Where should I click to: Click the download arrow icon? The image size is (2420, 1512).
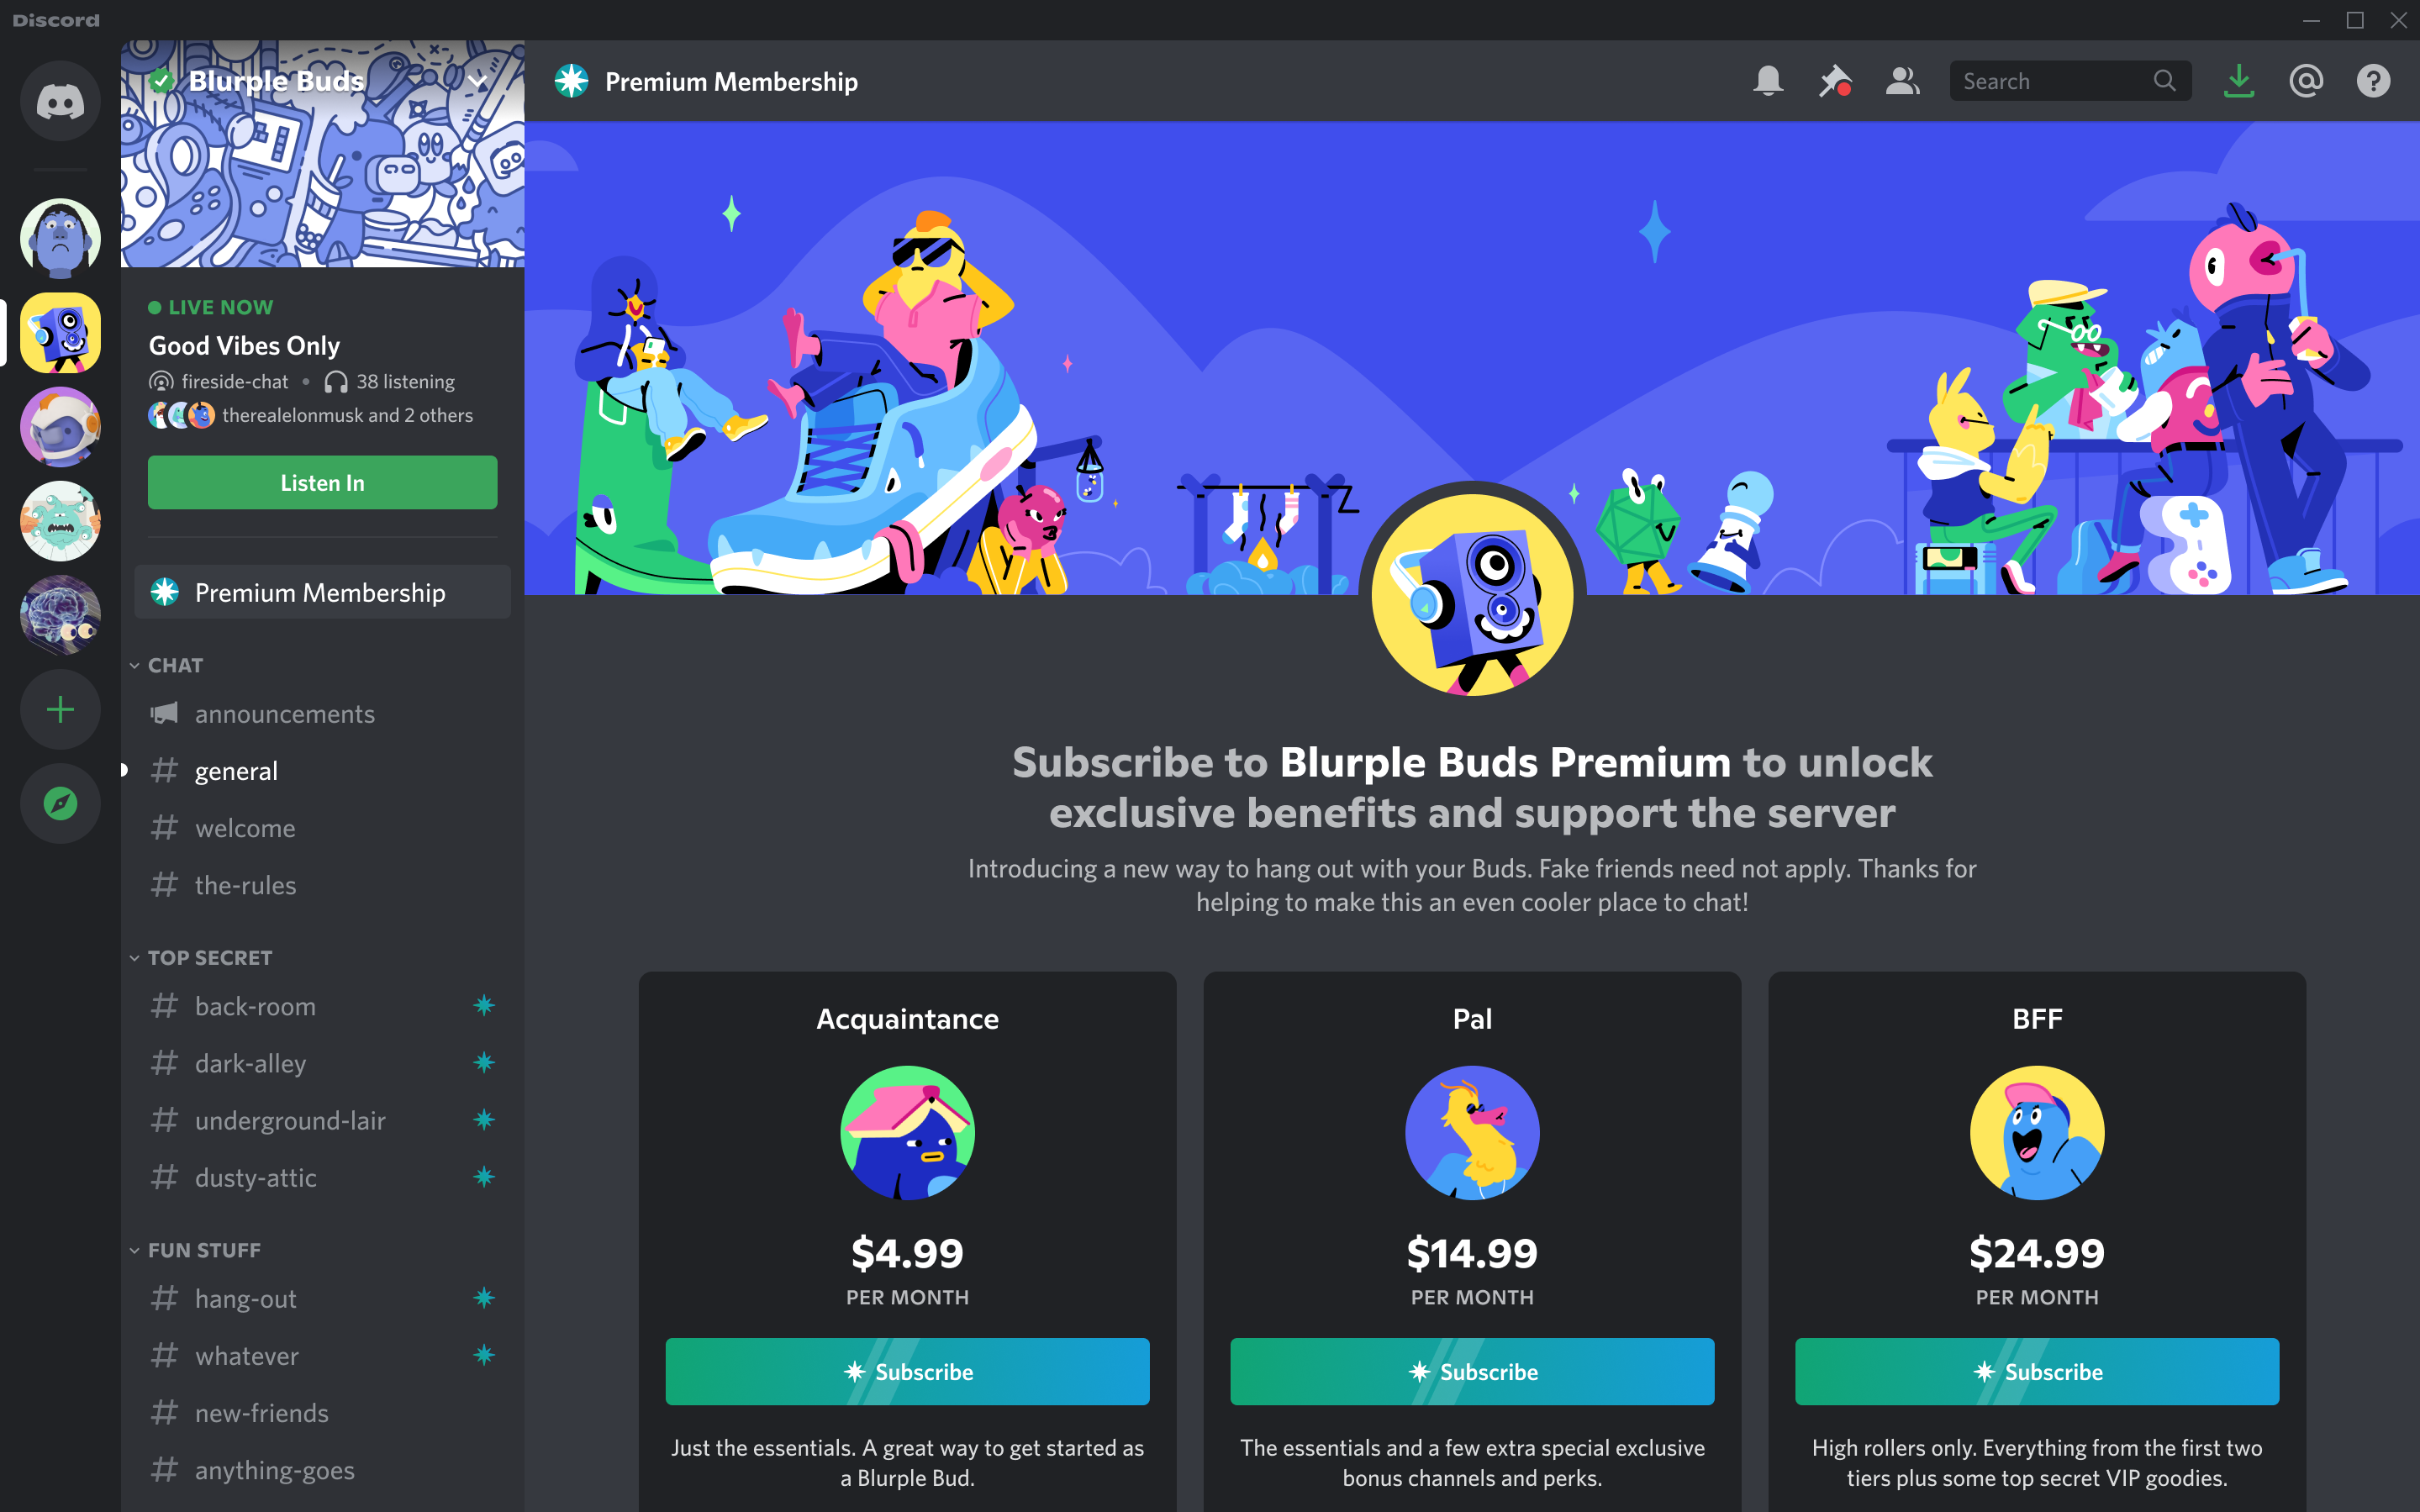pyautogui.click(x=2237, y=82)
